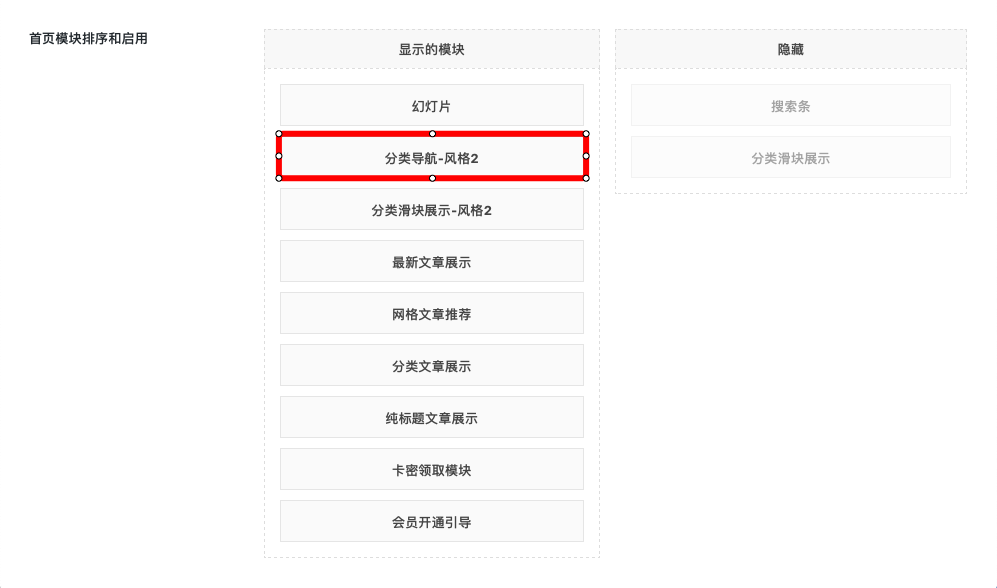Image resolution: width=997 pixels, height=588 pixels.
Task: Click the top-center selection handle
Action: click(x=432, y=133)
